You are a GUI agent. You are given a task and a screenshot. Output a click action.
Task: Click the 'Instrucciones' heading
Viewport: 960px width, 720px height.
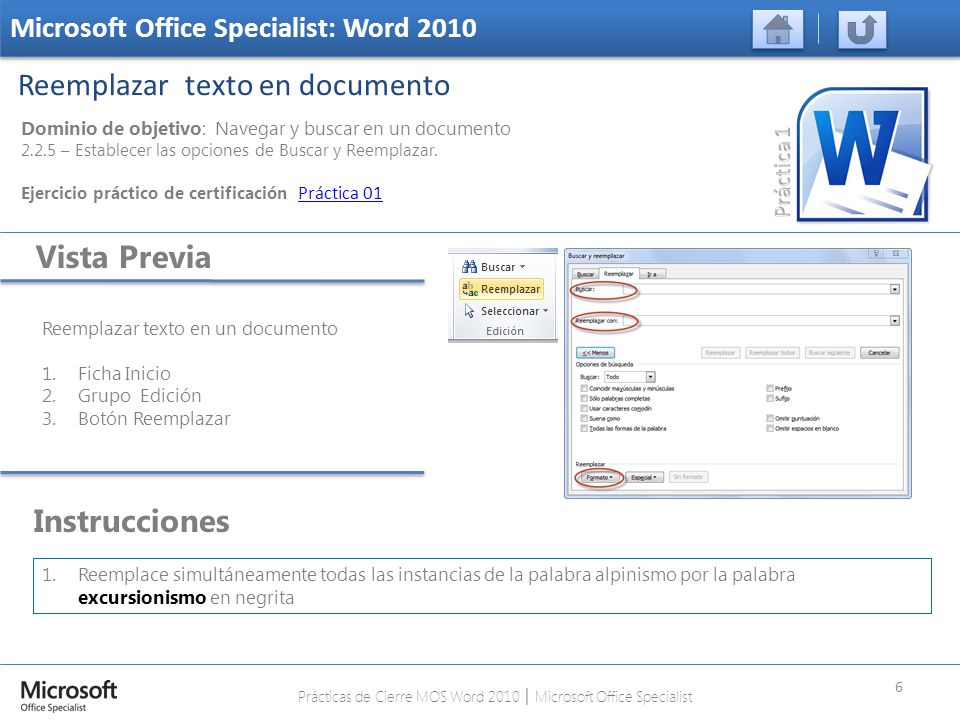point(131,522)
